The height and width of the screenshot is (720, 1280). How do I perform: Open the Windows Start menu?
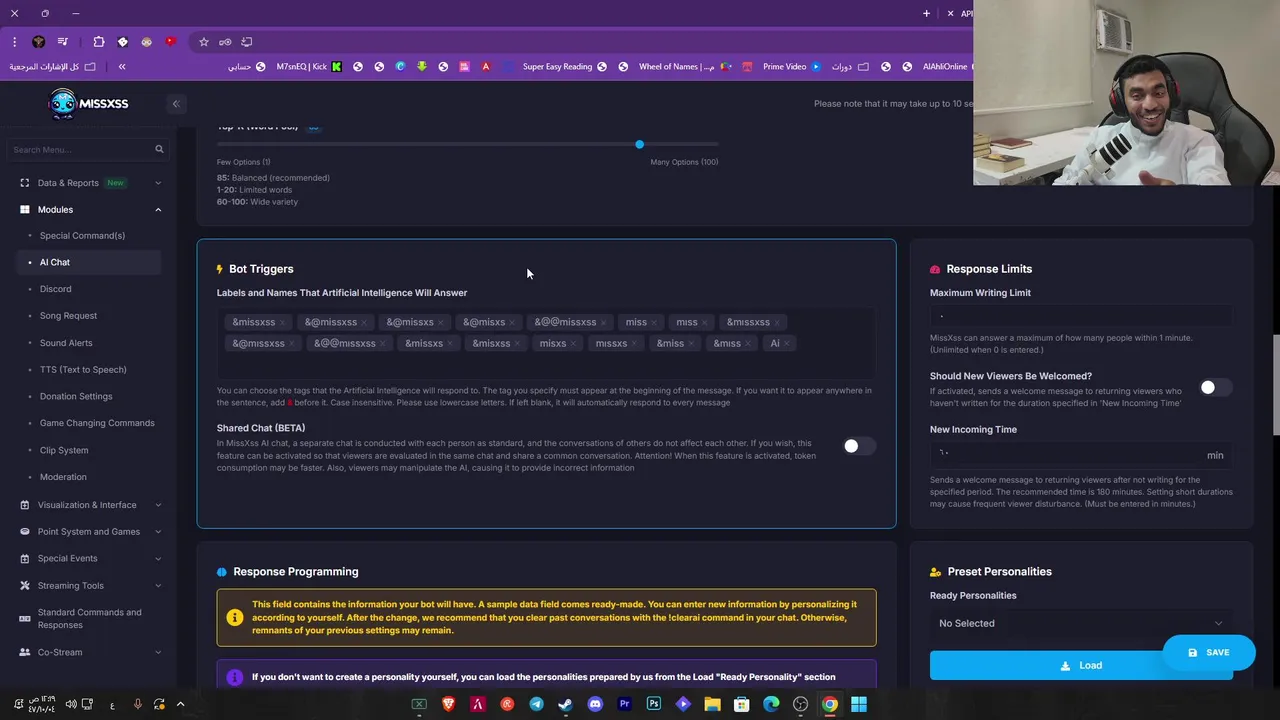point(859,704)
